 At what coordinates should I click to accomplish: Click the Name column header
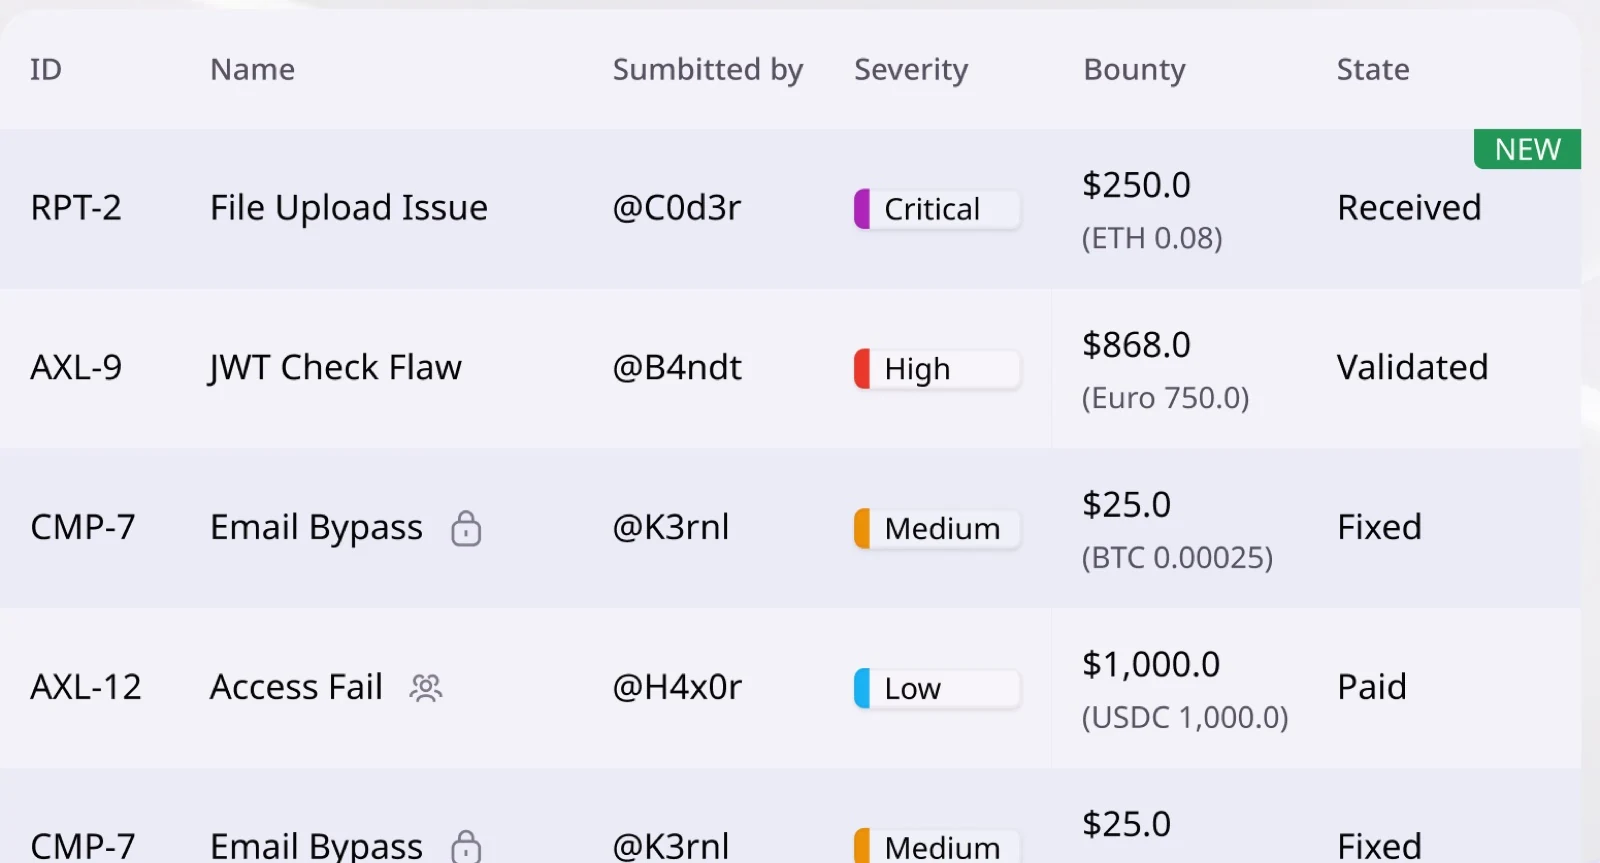click(252, 70)
